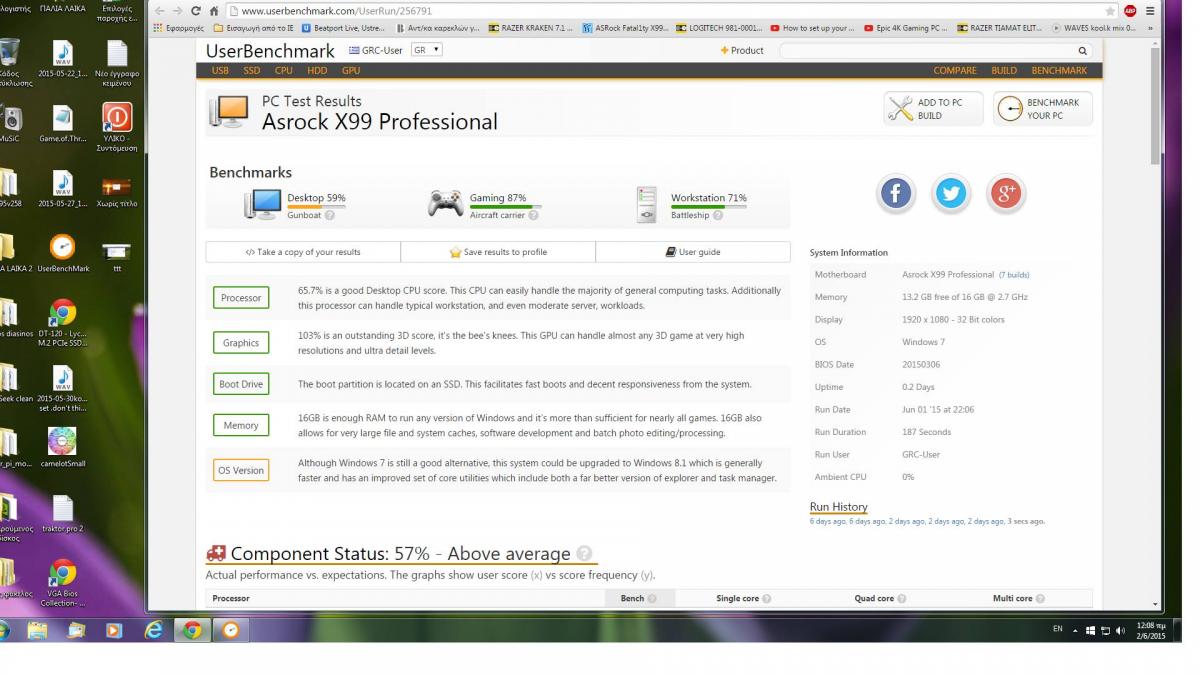Screen dimensions: 1200x675
Task: Open Internet Explorer from the taskbar
Action: 153,630
